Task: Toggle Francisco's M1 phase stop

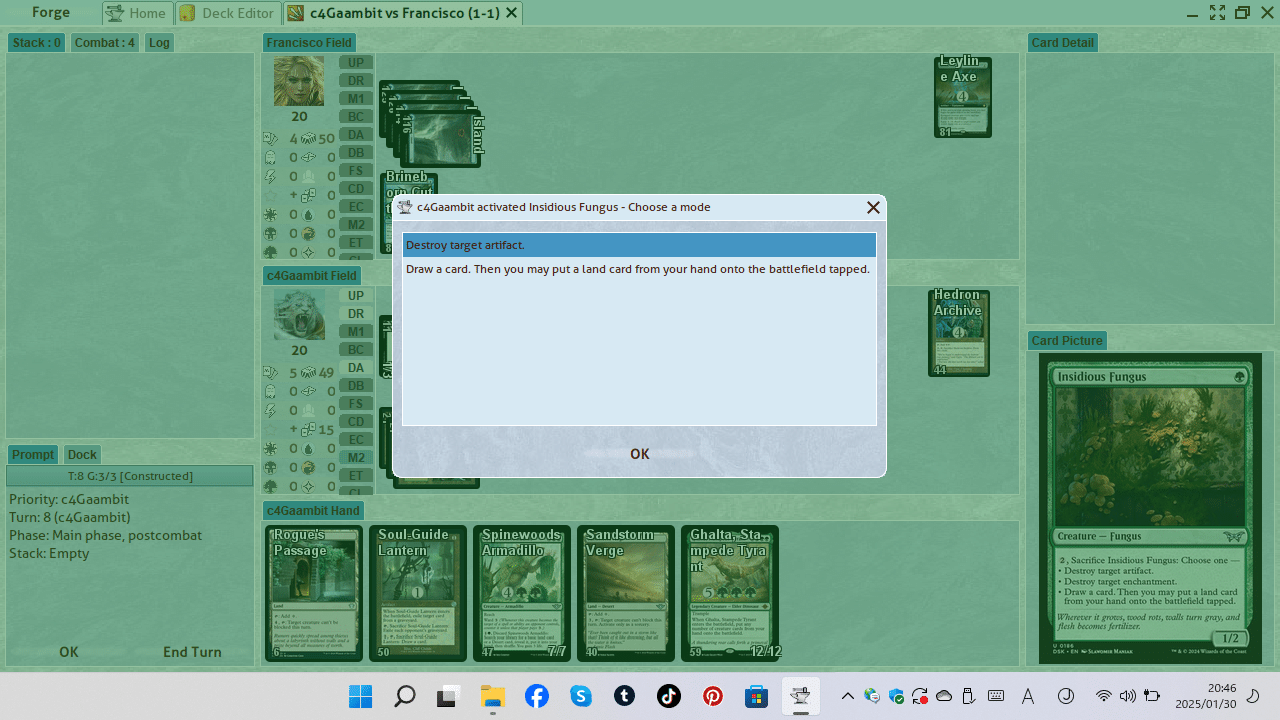Action: [x=356, y=98]
